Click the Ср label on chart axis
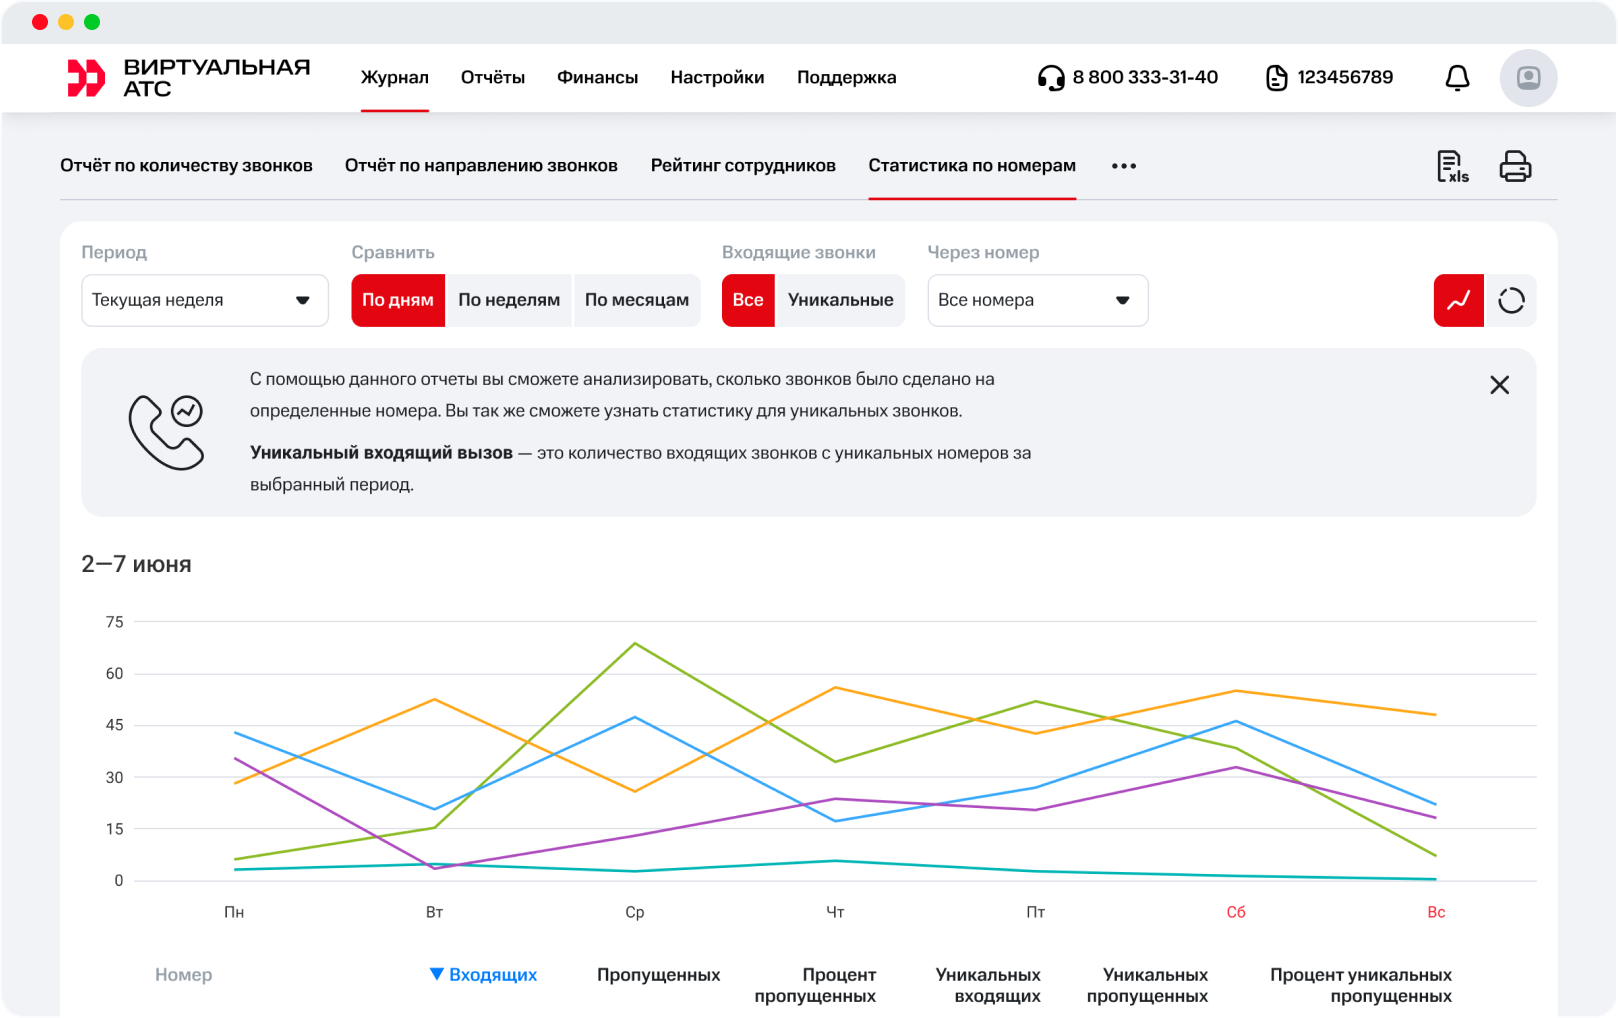Screen dimensions: 1618x1018 [x=635, y=912]
